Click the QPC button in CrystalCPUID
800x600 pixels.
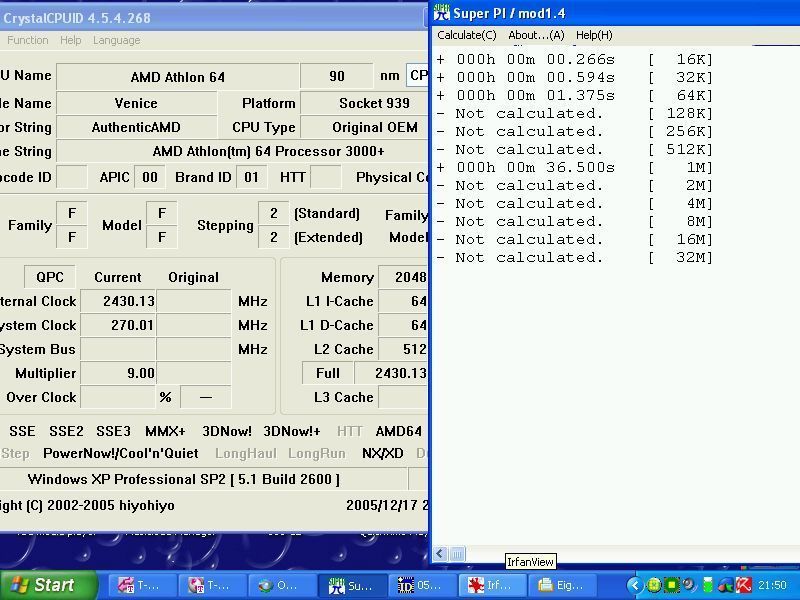pos(50,277)
